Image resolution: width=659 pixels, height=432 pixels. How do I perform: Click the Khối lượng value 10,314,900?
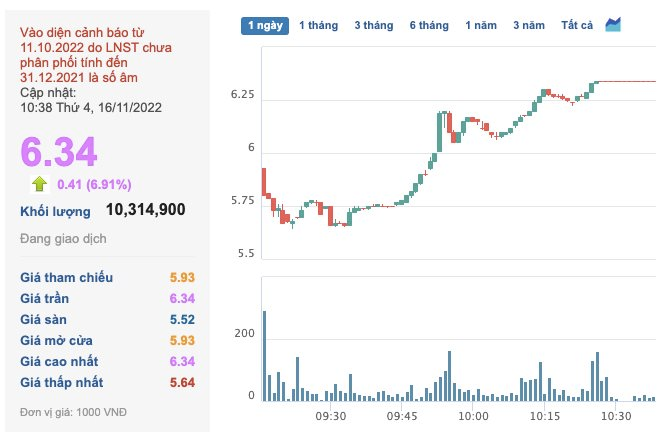pyautogui.click(x=145, y=210)
